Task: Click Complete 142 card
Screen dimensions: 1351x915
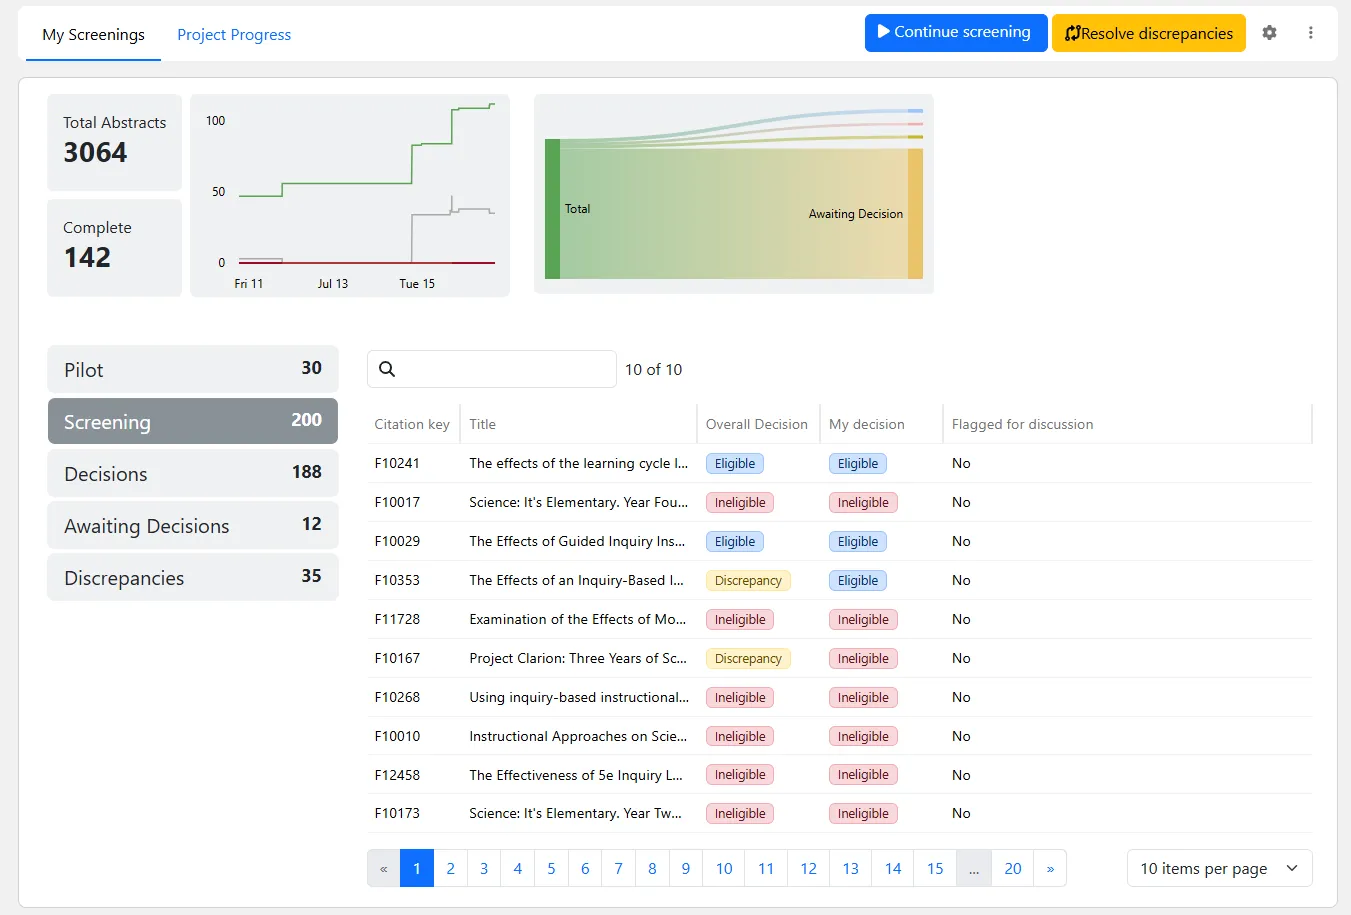Action: tap(114, 247)
